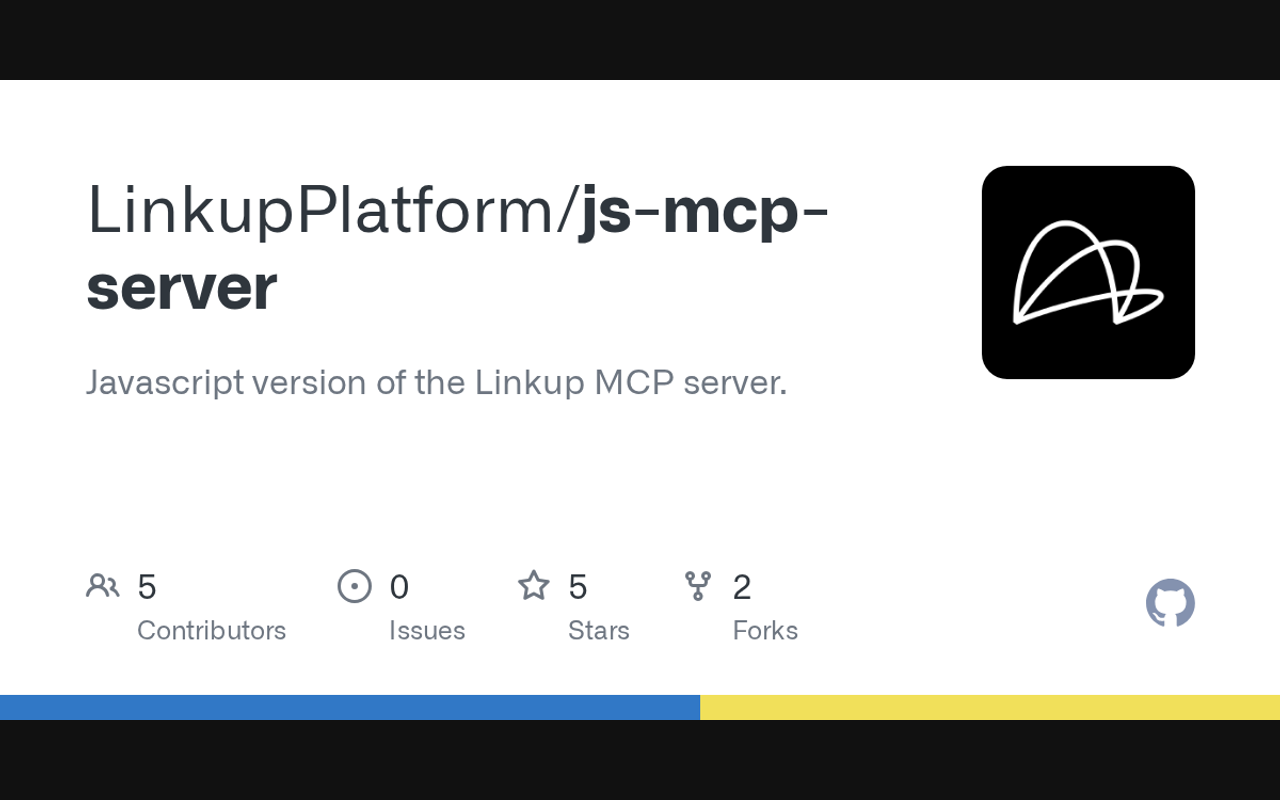Click the Contributors people icon
Screen dimensions: 1280x800
[x=102, y=586]
